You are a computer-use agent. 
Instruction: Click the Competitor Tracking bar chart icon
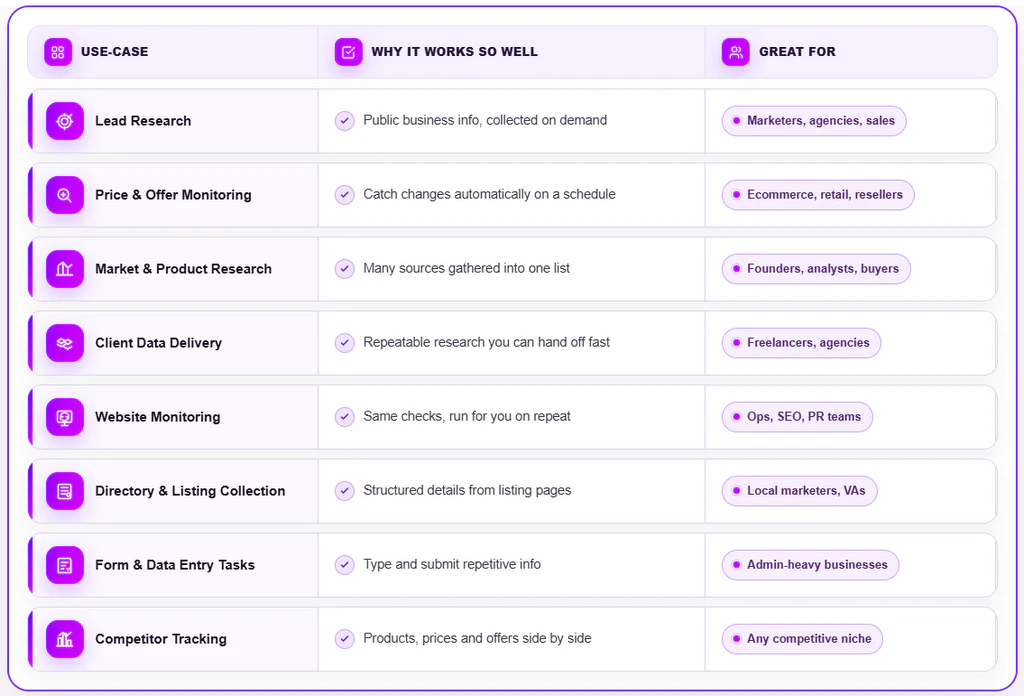click(65, 639)
